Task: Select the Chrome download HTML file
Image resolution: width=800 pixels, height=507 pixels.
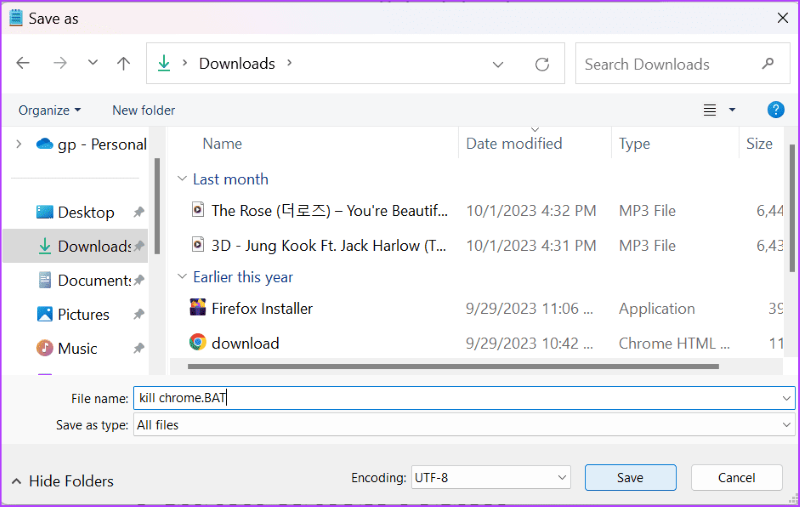Action: 245,343
